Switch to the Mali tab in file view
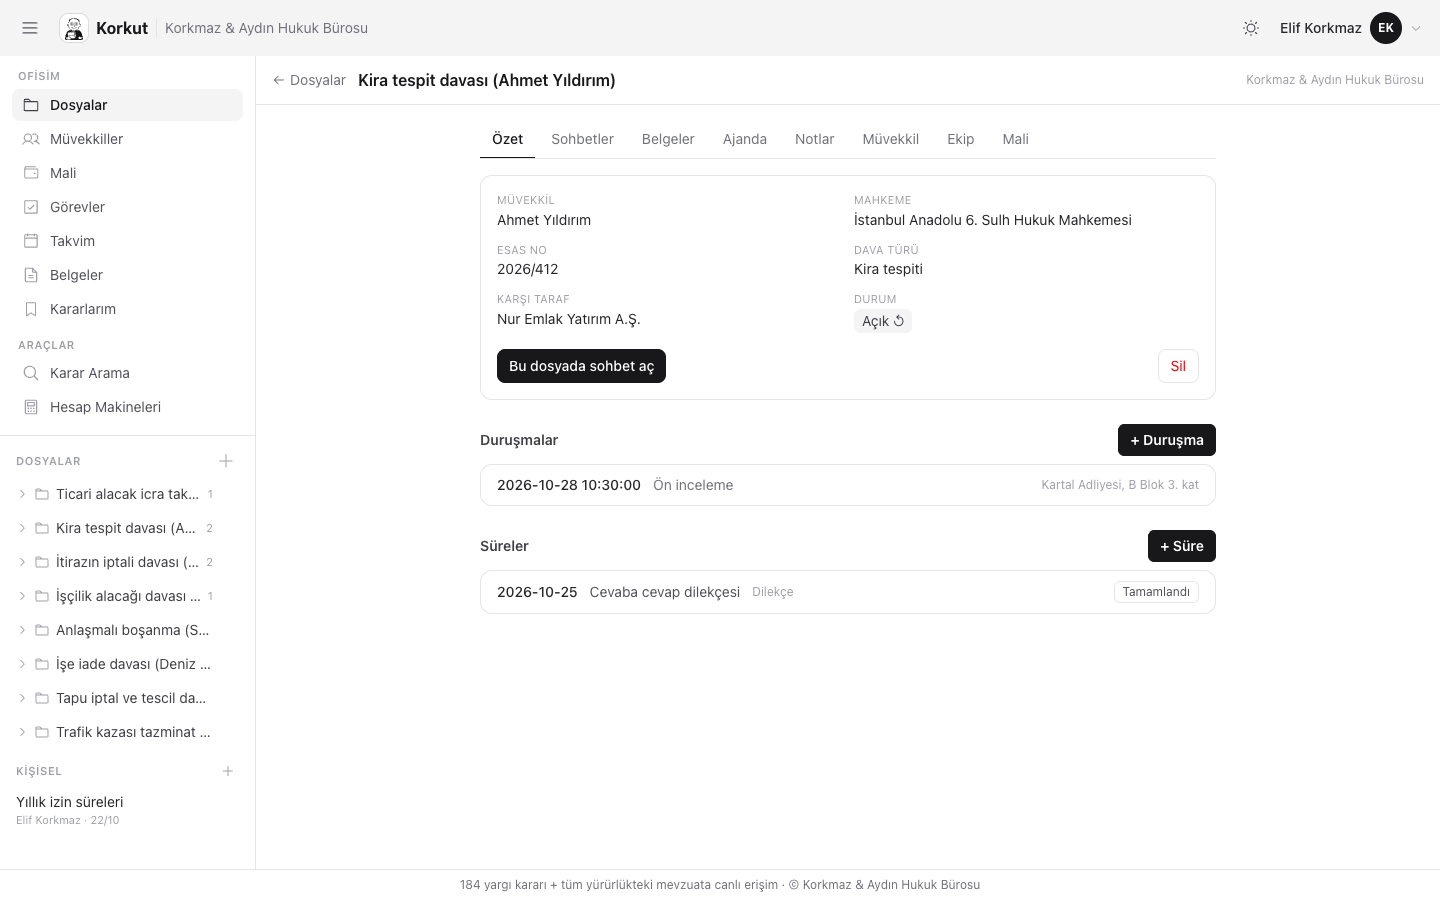 (x=1016, y=139)
